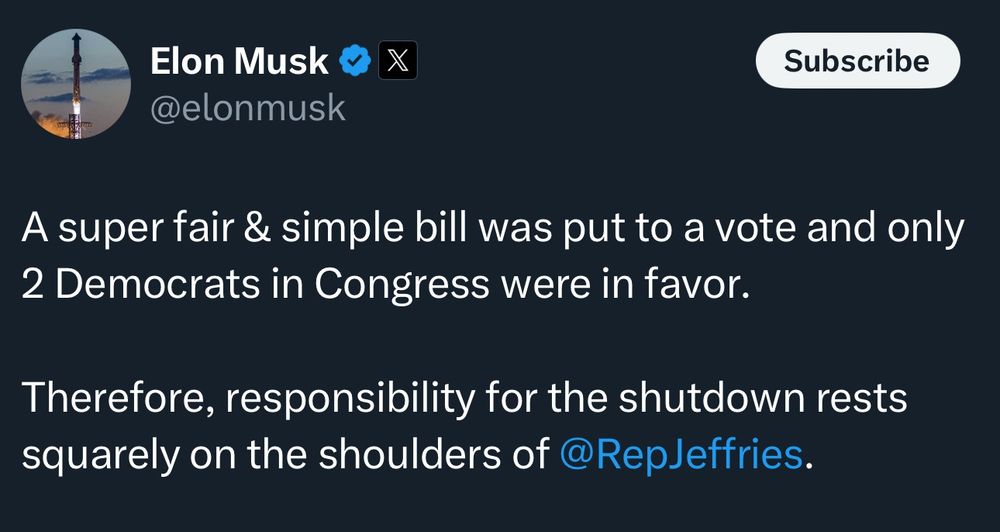Open the Elon Musk display name link
The image size is (1000, 532).
click(x=240, y=61)
